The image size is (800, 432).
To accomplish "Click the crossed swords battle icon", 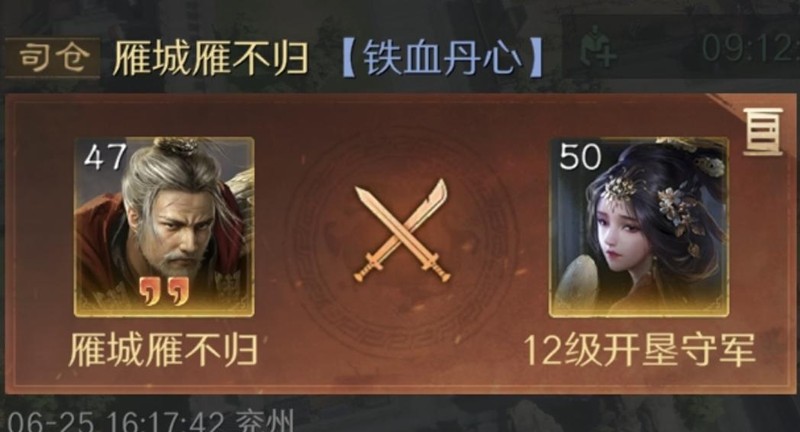I will 401,231.
